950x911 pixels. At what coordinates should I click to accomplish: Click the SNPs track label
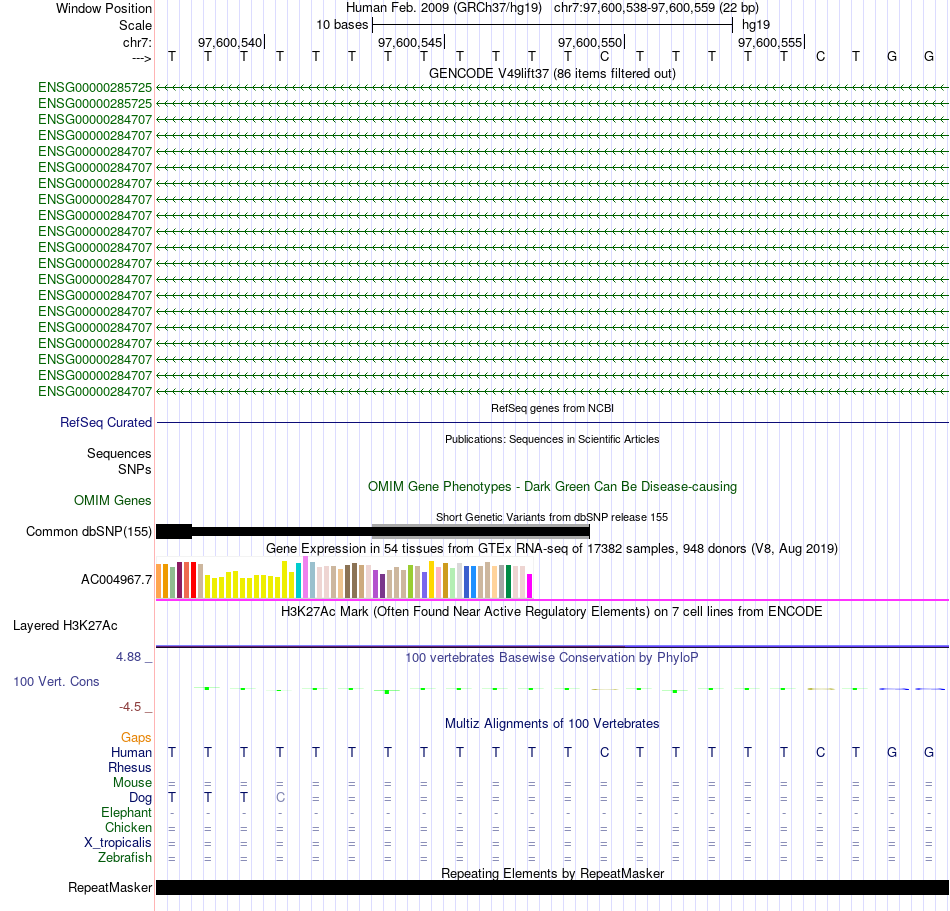click(135, 469)
